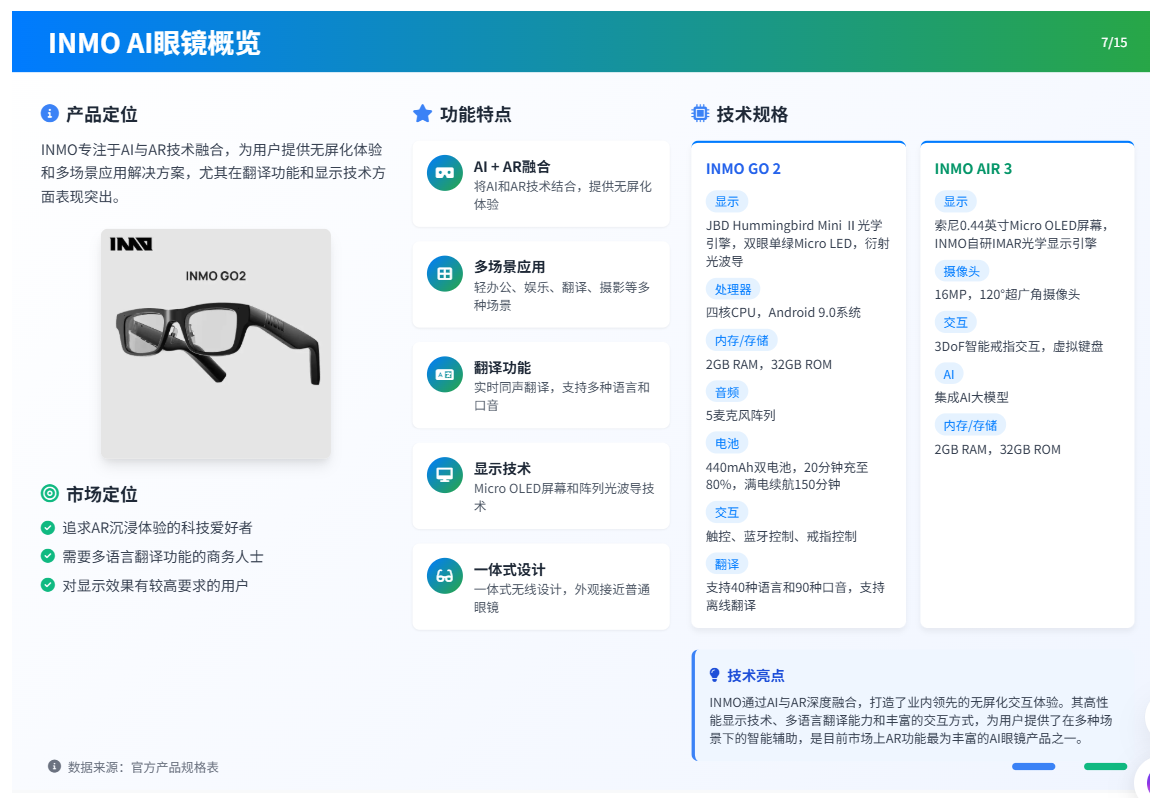This screenshot has height=798, width=1150.
Task: Click the 摄像头 tag in INMO AIR 3
Action: click(962, 271)
